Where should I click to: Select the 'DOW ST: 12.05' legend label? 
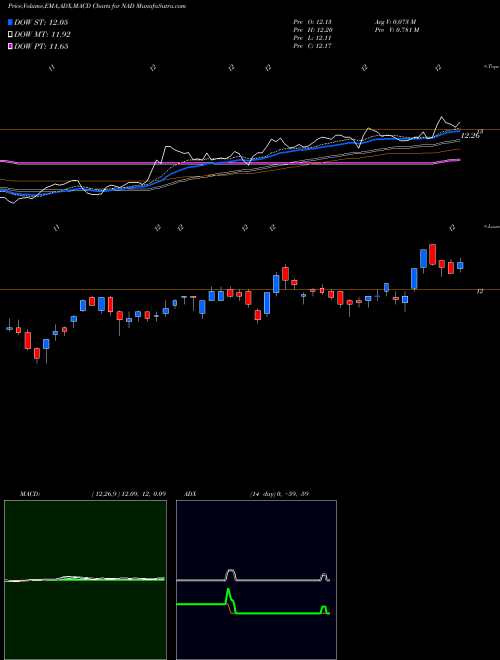(41, 22)
